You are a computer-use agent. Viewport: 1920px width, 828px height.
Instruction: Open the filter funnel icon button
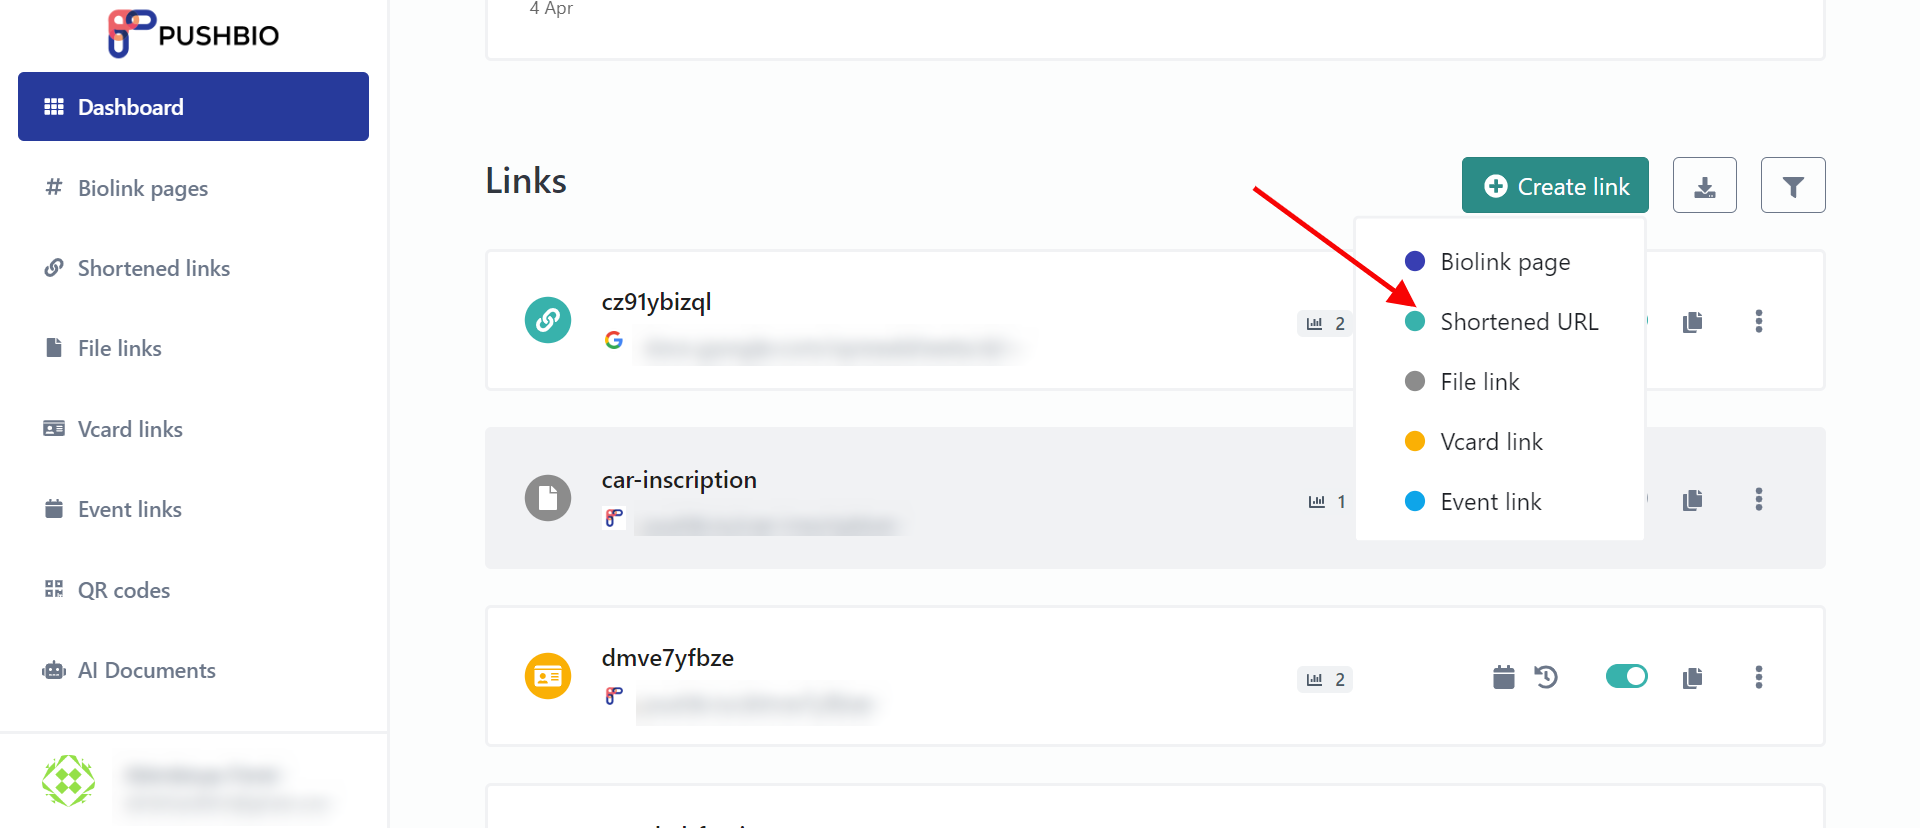click(x=1793, y=186)
